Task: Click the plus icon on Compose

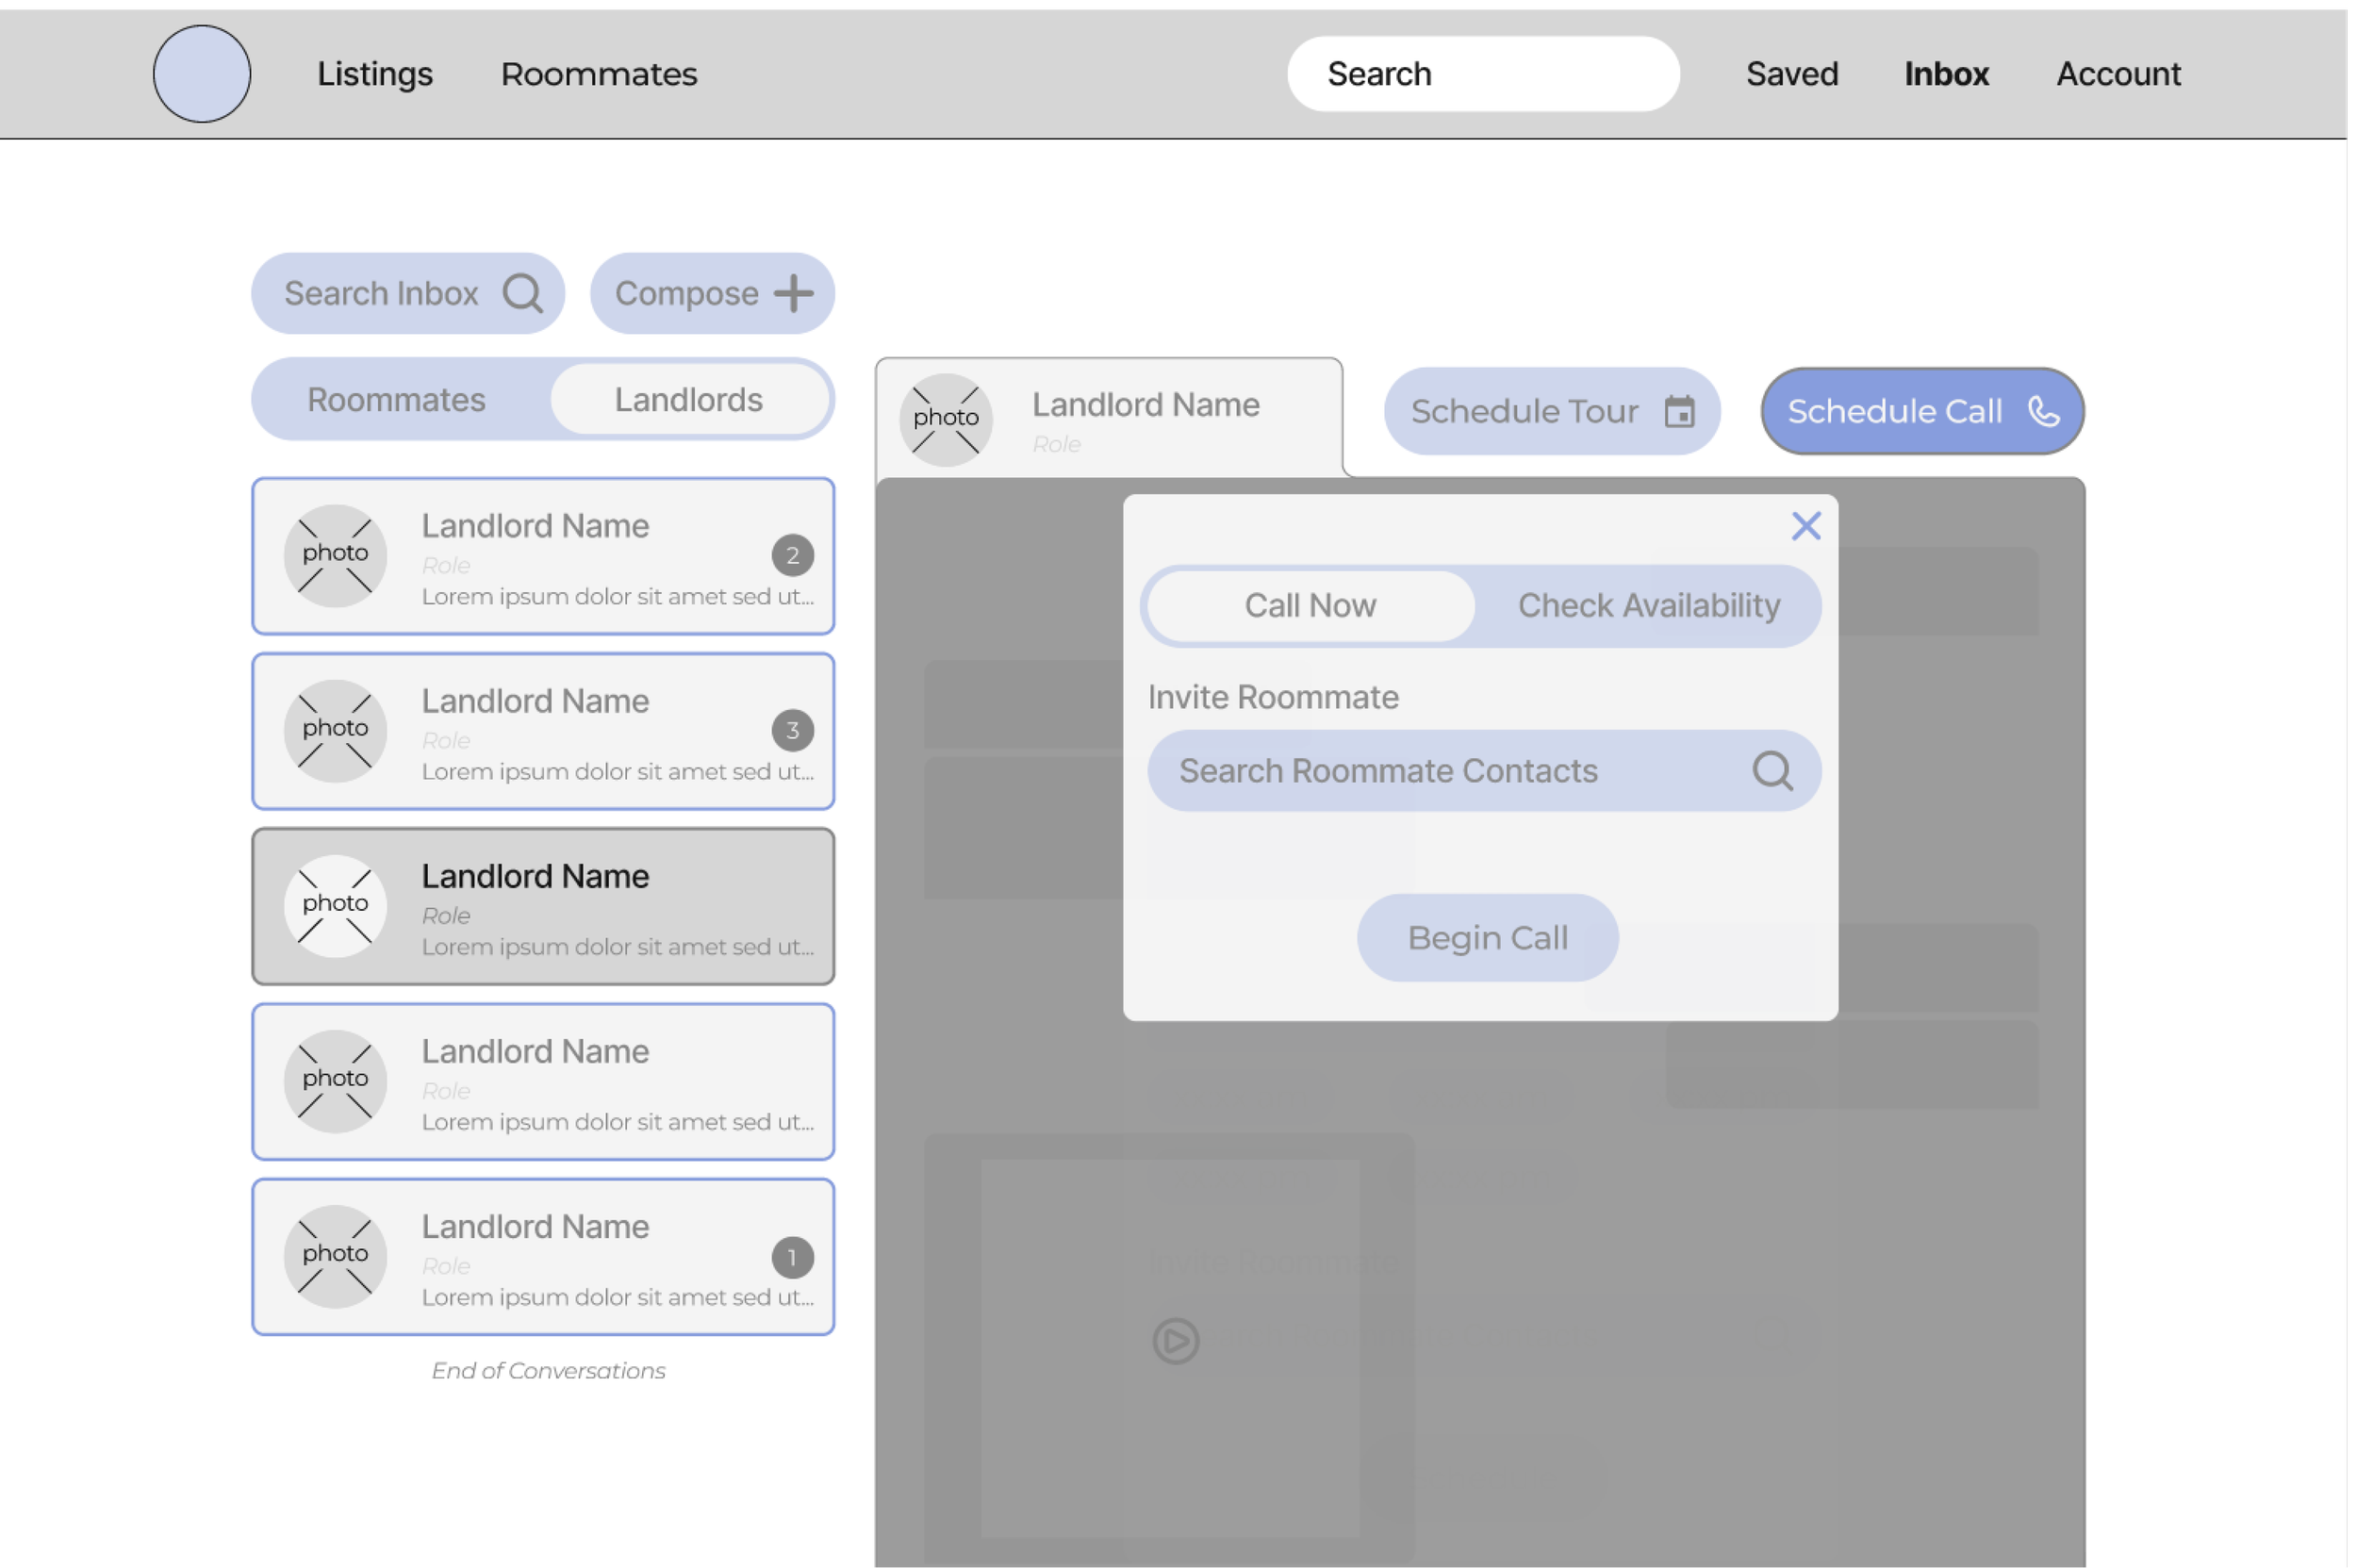Action: point(793,293)
